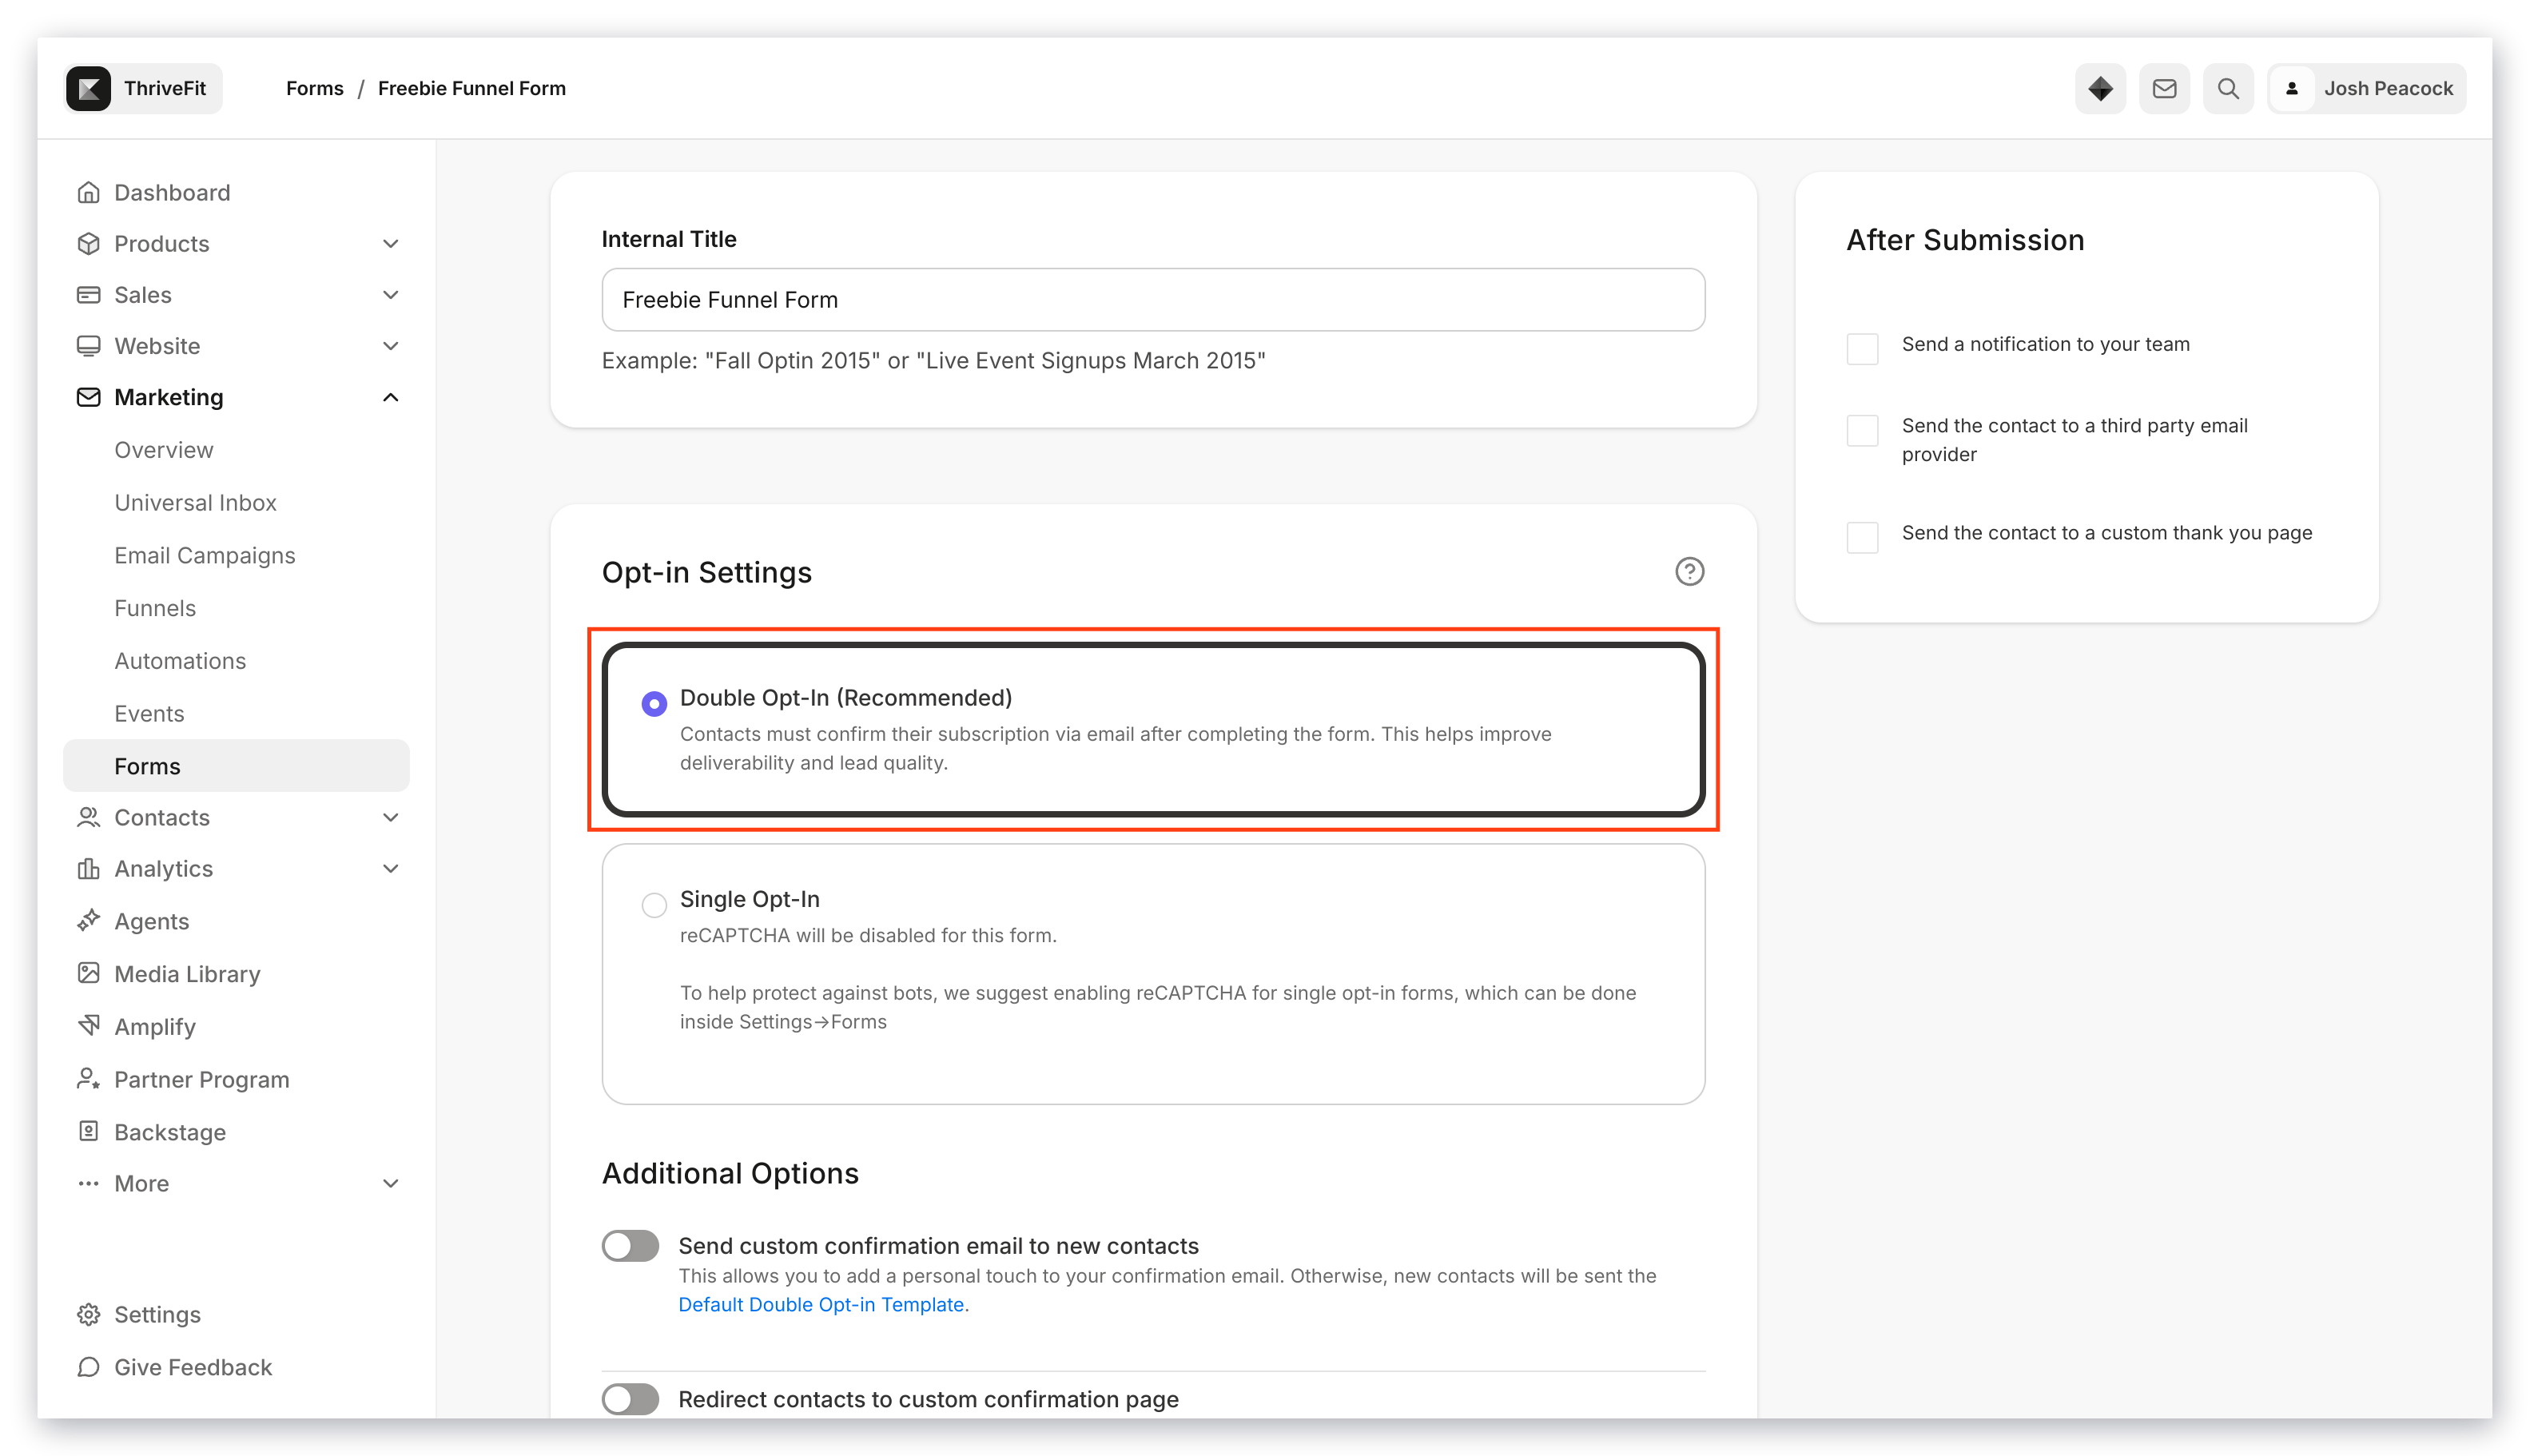The image size is (2530, 1456).
Task: Open Automations in sidebar
Action: pyautogui.click(x=180, y=661)
